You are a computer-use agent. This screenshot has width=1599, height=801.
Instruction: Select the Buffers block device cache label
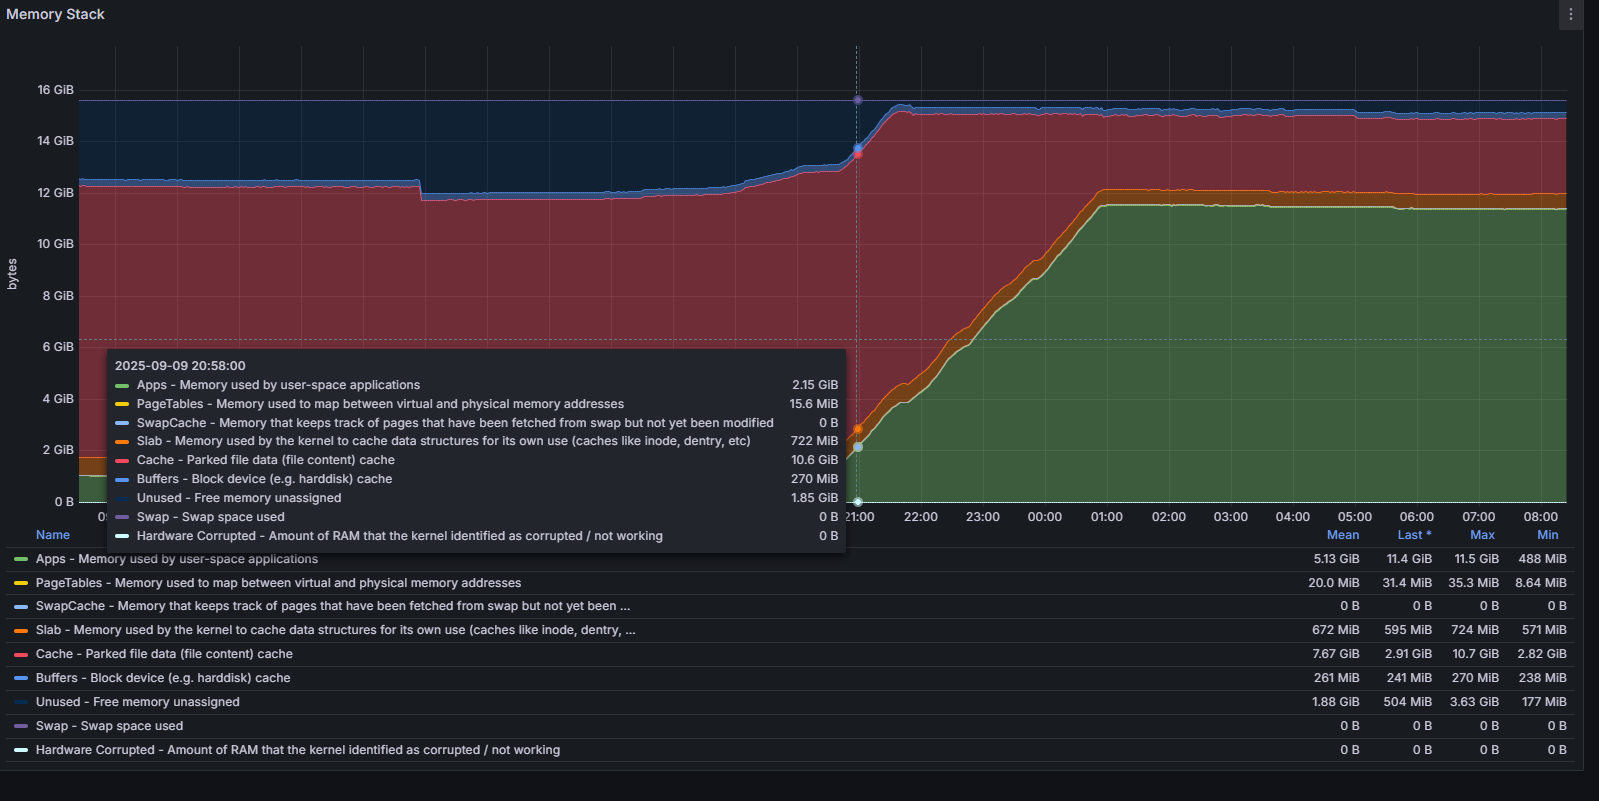(163, 678)
